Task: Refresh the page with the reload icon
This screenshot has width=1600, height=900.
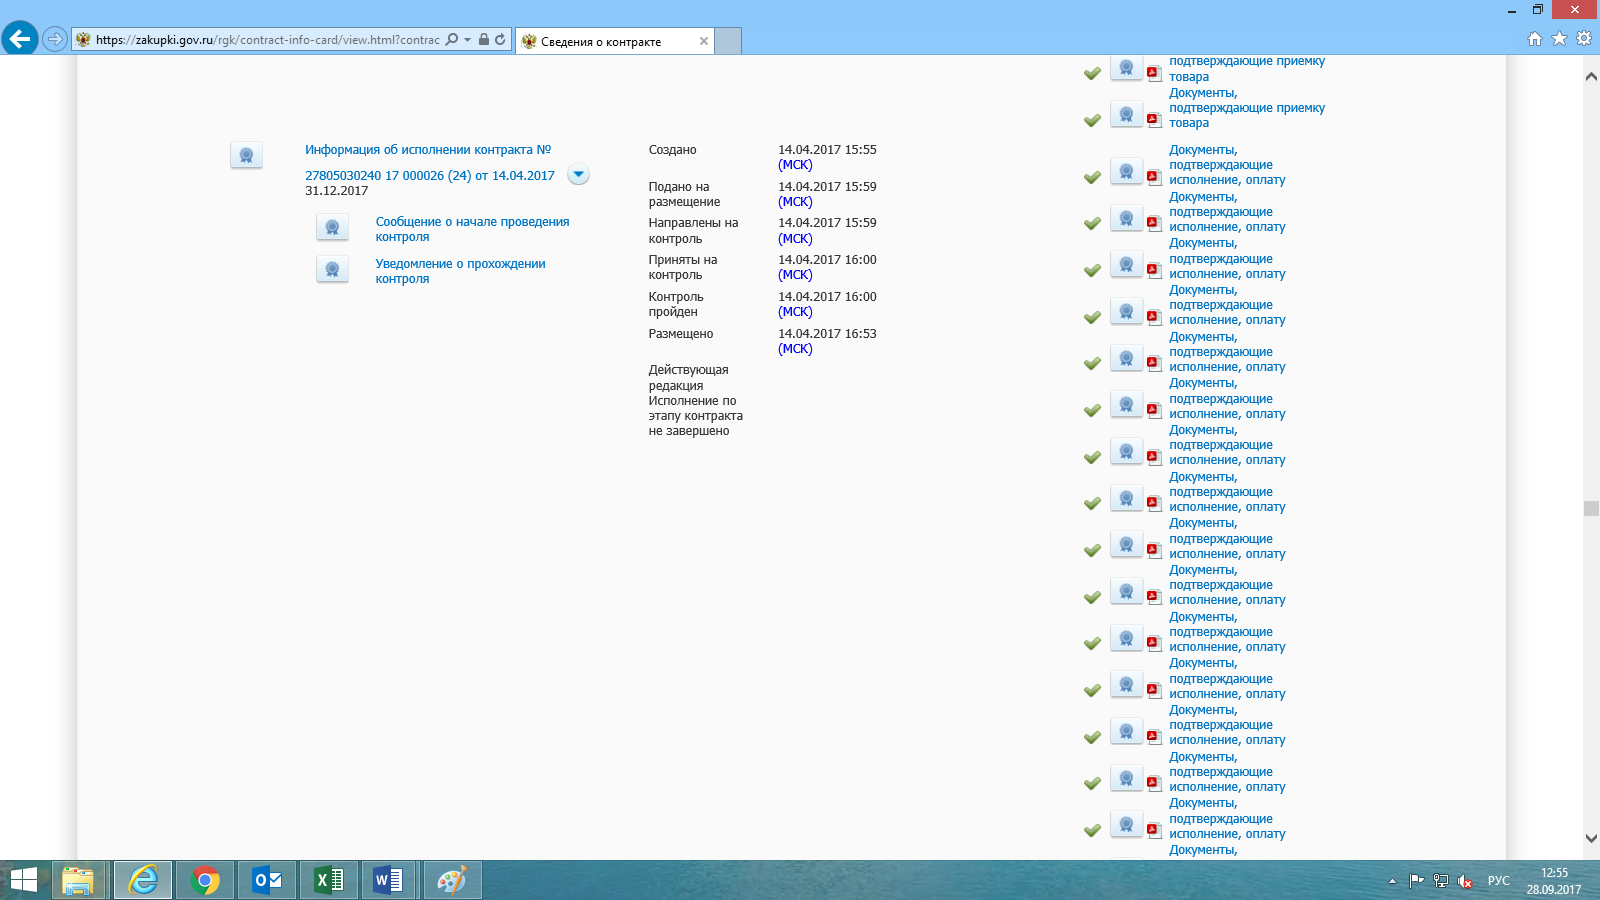Action: click(500, 39)
